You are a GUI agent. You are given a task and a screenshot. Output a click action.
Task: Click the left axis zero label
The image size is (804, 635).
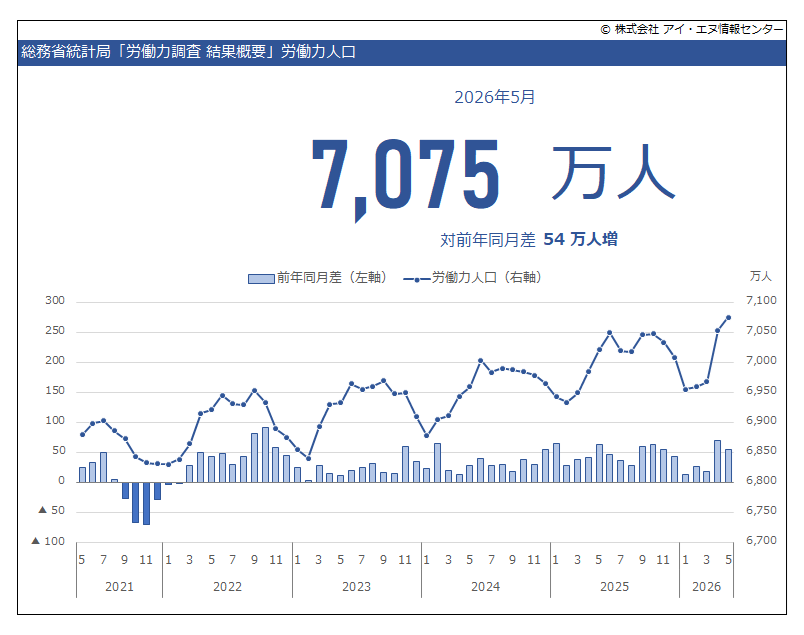[62, 481]
